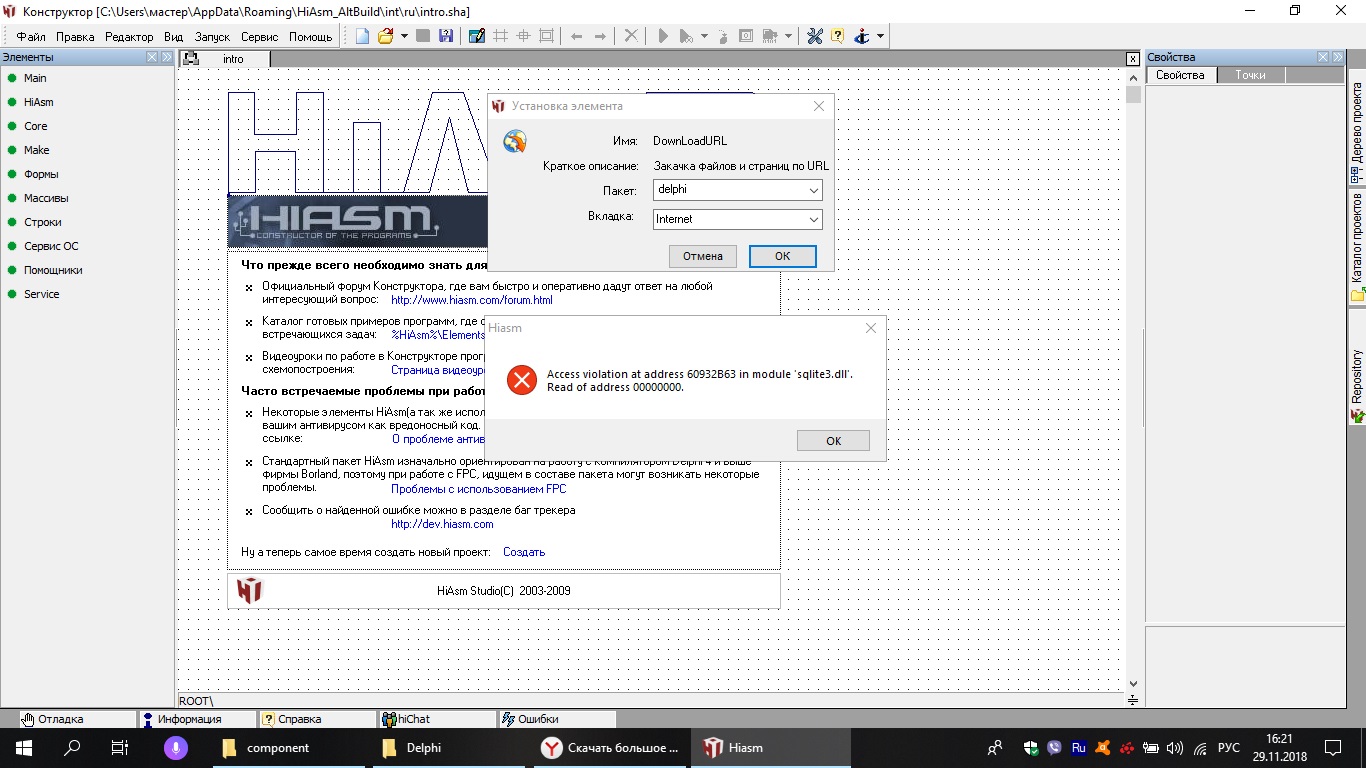Expand the dropdown next to anchor icon

[x=880, y=36]
